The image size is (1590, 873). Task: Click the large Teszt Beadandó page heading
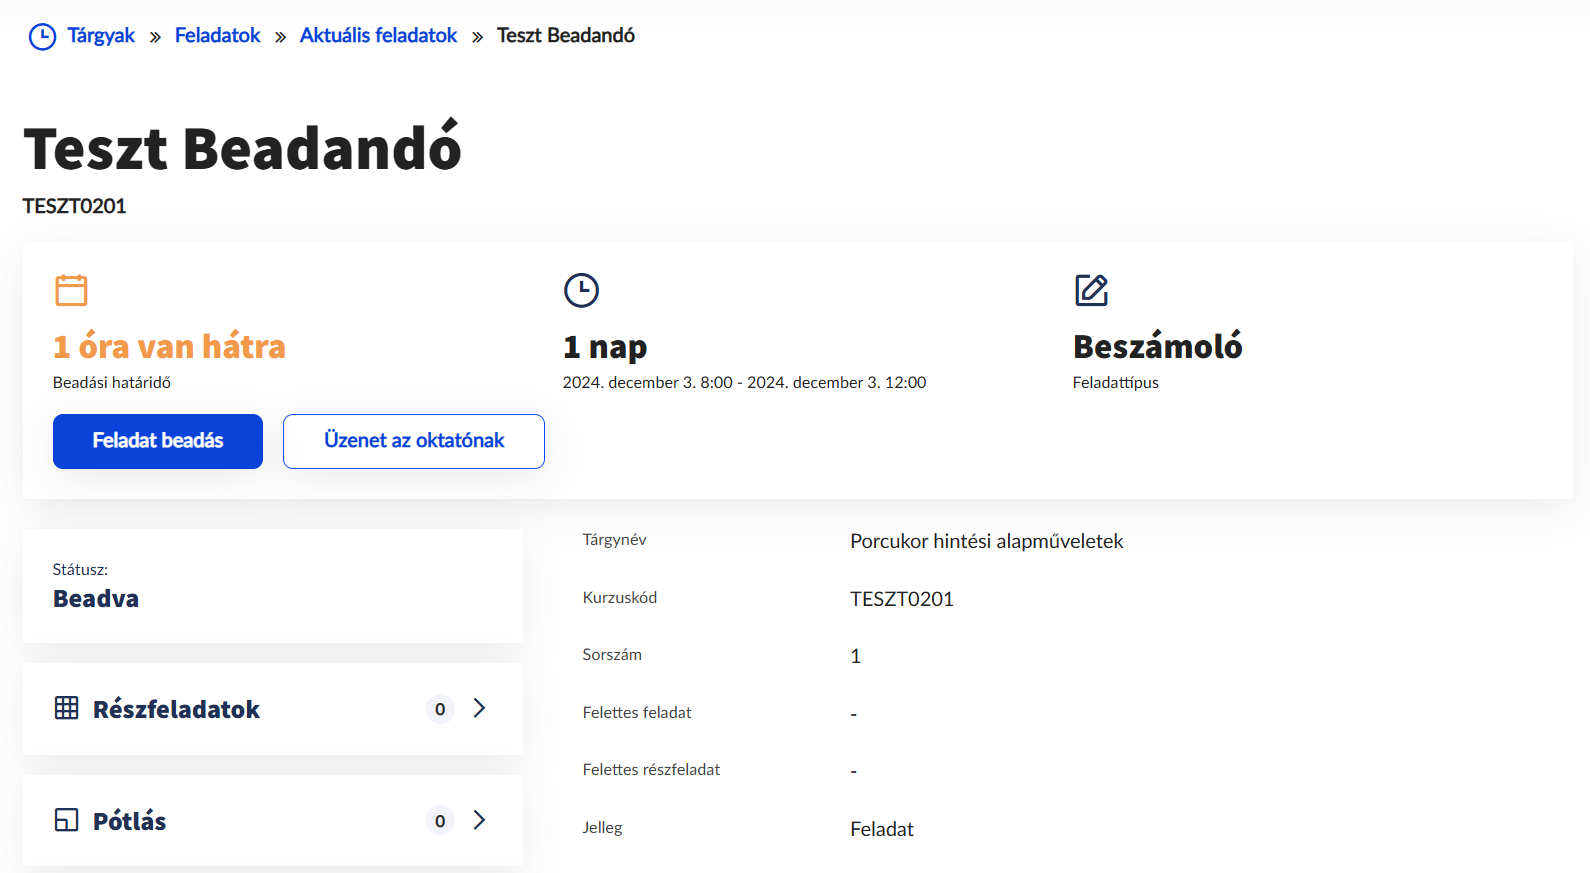242,149
